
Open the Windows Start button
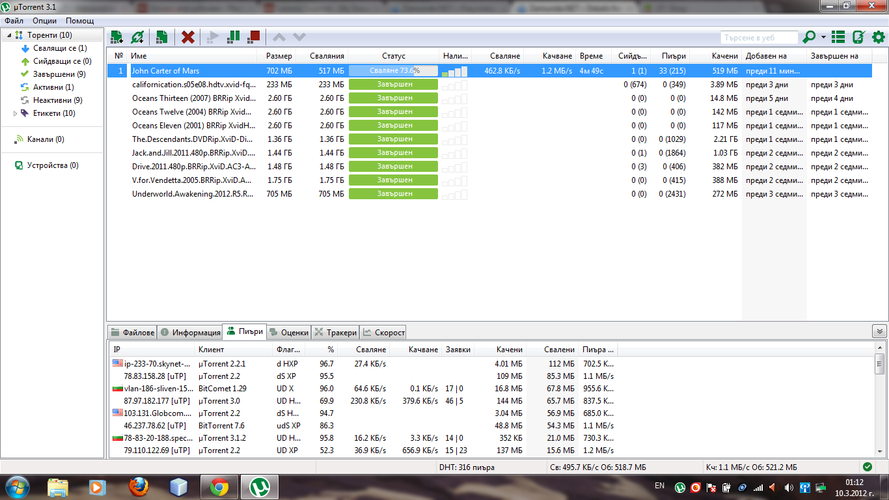click(17, 487)
